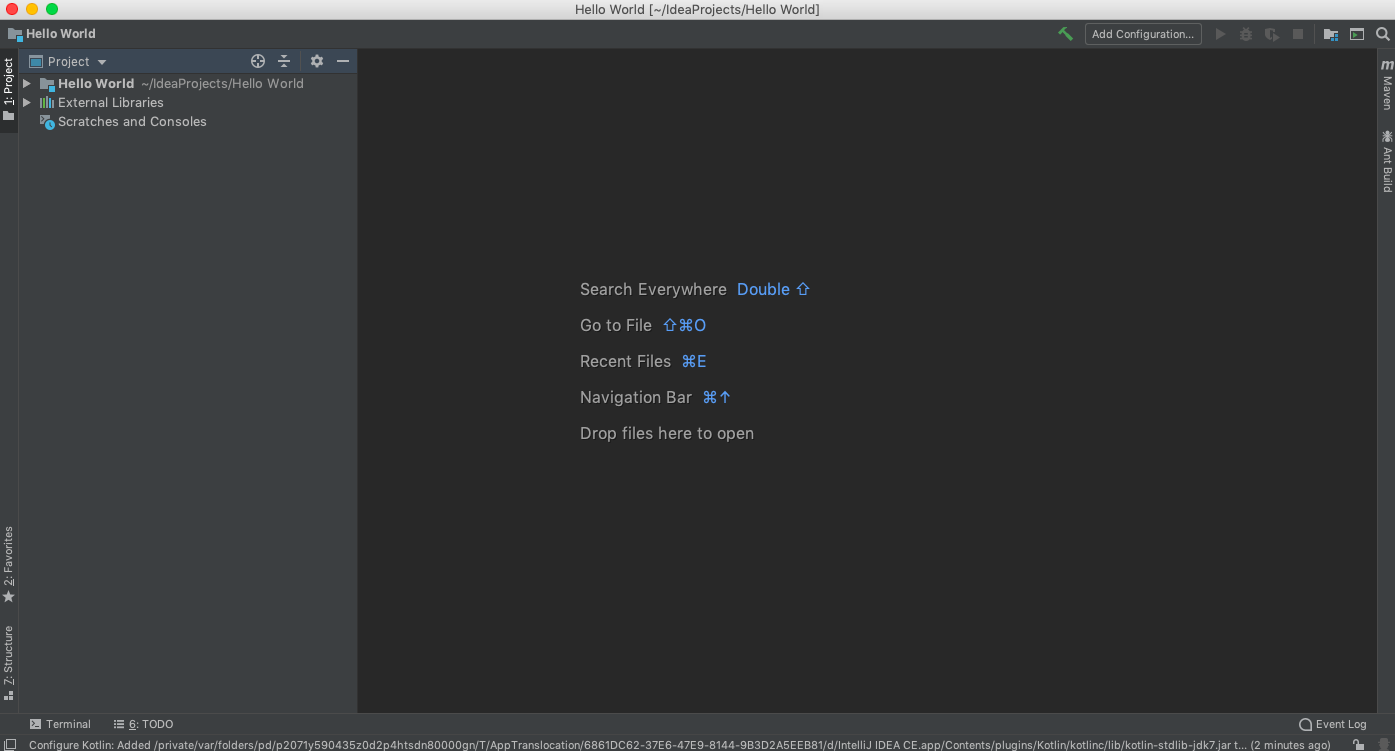1395x751 pixels.
Task: Click the open padlock read-only status icon
Action: (x=1358, y=744)
